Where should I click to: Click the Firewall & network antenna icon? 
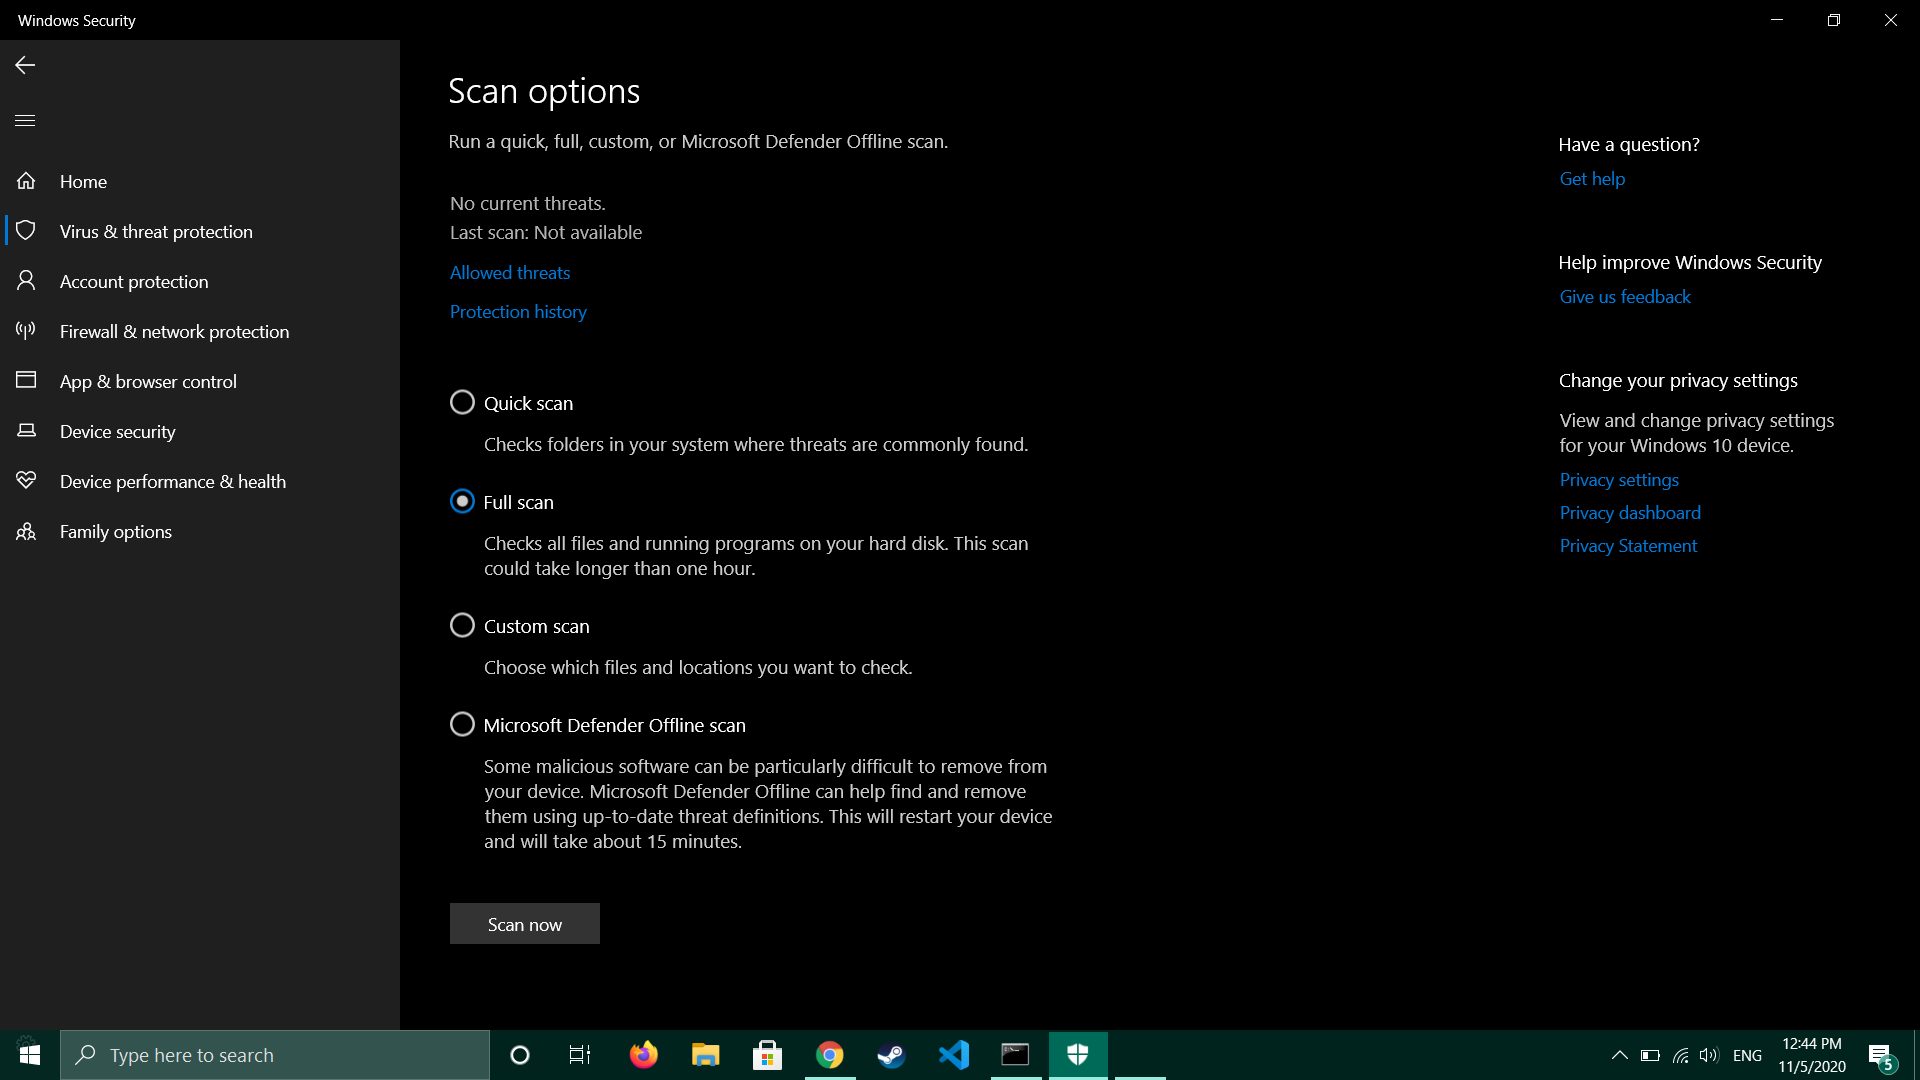(x=26, y=331)
